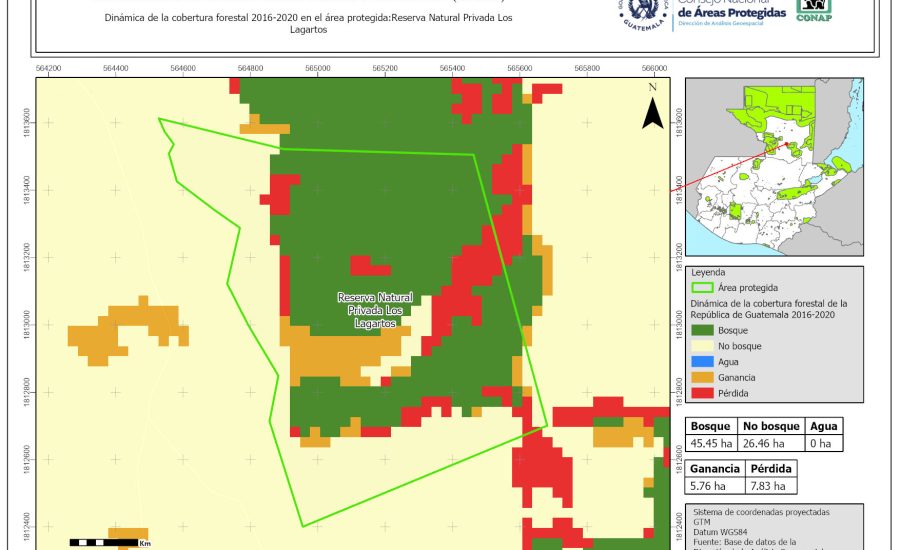The width and height of the screenshot is (900, 550).
Task: Click the scale bar in kilometers
Action: pyautogui.click(x=109, y=542)
